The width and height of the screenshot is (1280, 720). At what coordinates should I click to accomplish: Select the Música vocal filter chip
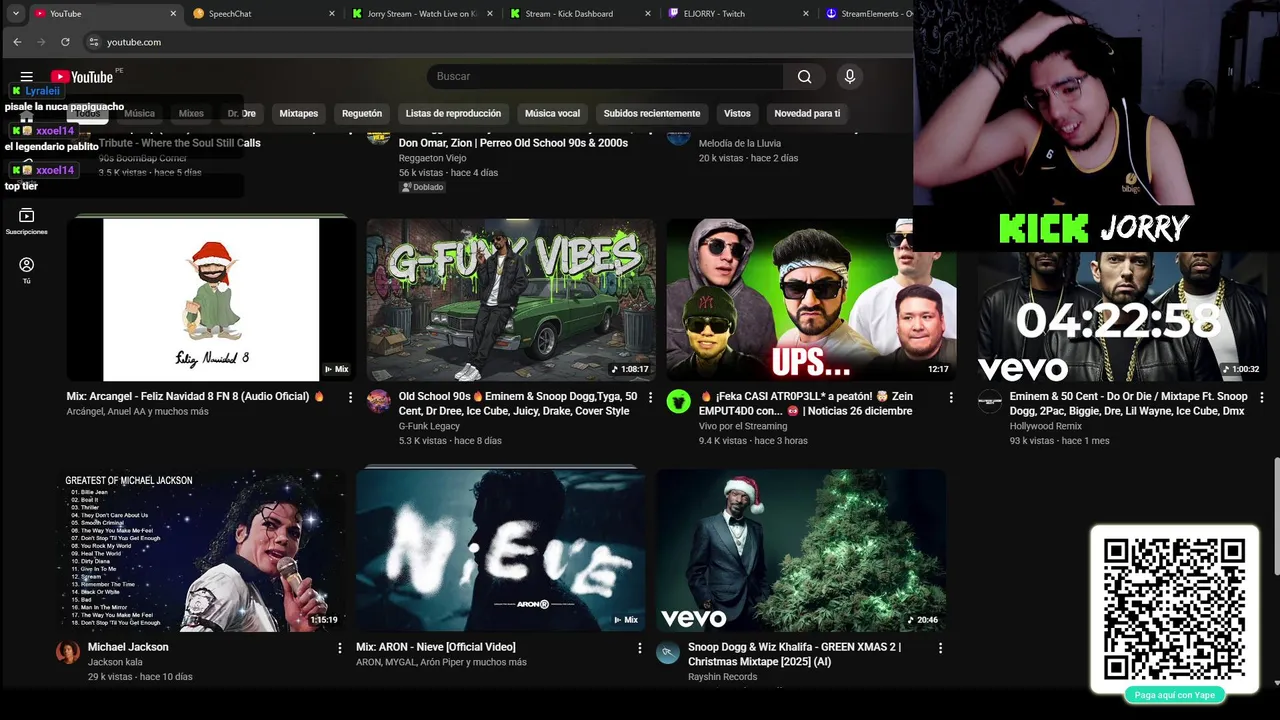point(552,113)
